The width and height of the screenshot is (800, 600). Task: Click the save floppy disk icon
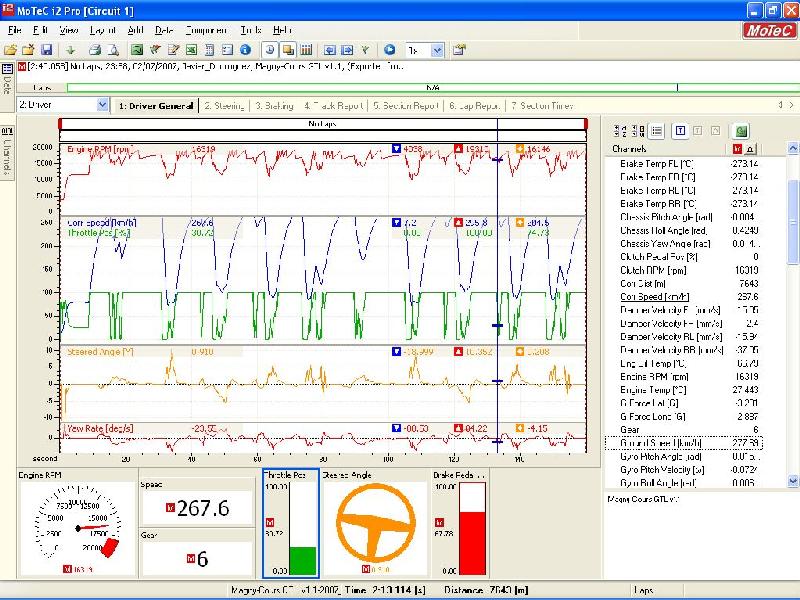tap(46, 49)
